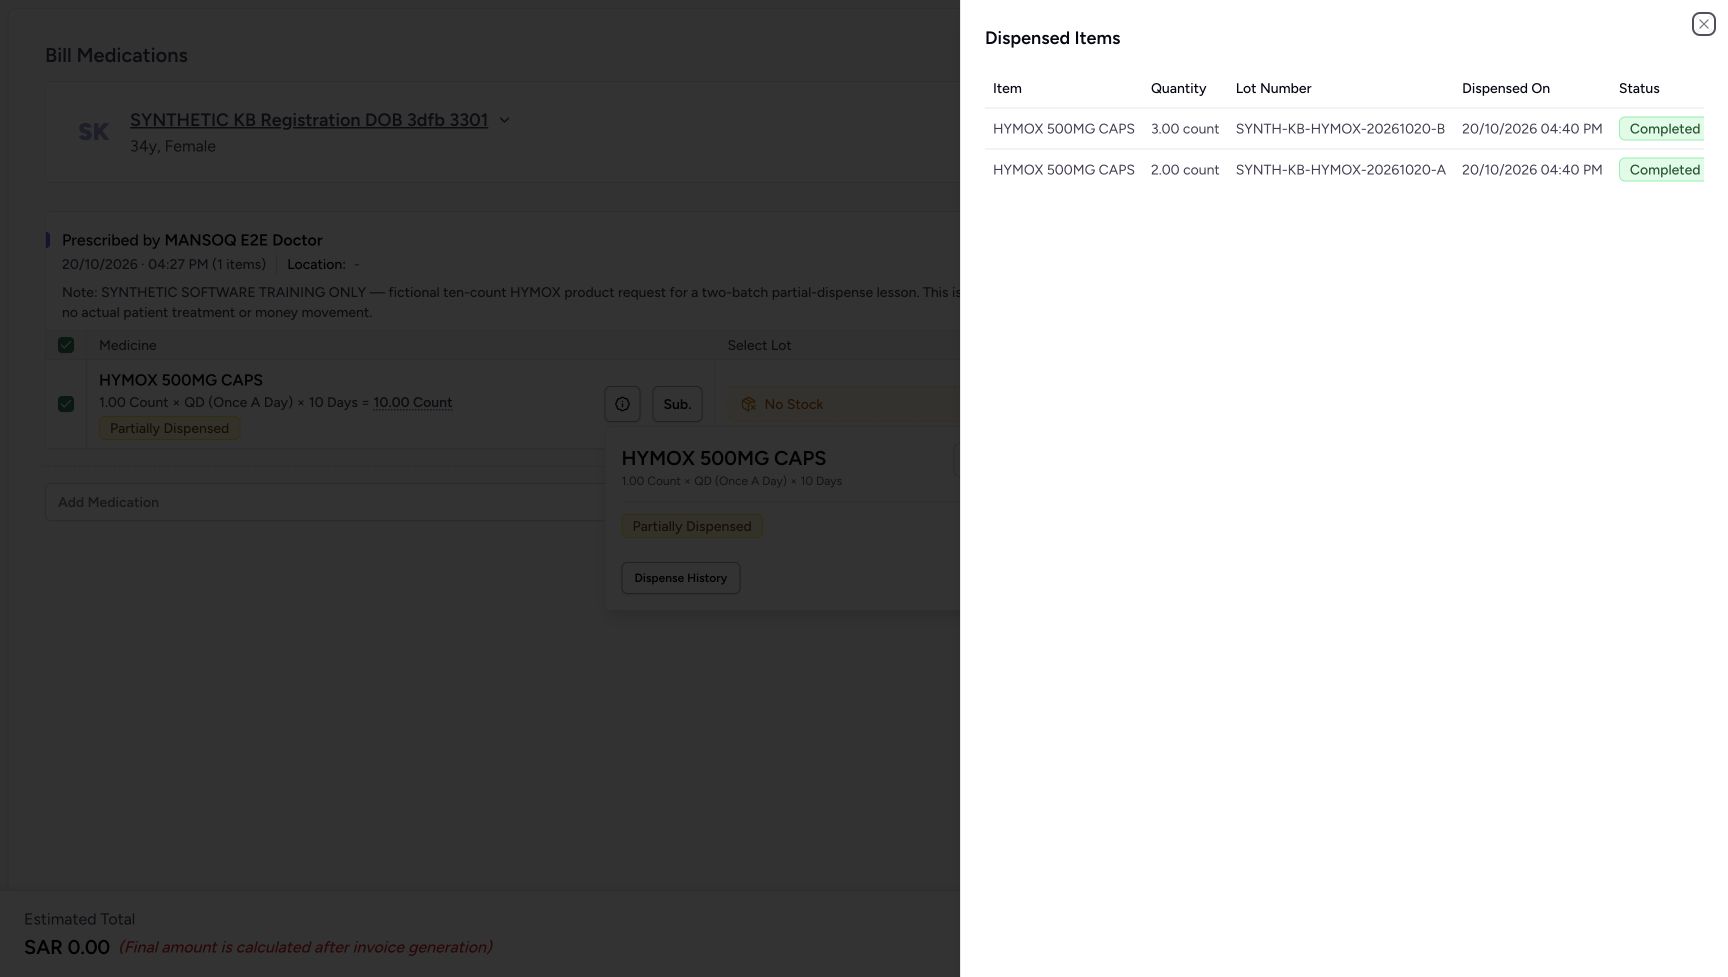The height and width of the screenshot is (977, 1728).
Task: Click the SK patient avatar
Action: pyautogui.click(x=94, y=132)
